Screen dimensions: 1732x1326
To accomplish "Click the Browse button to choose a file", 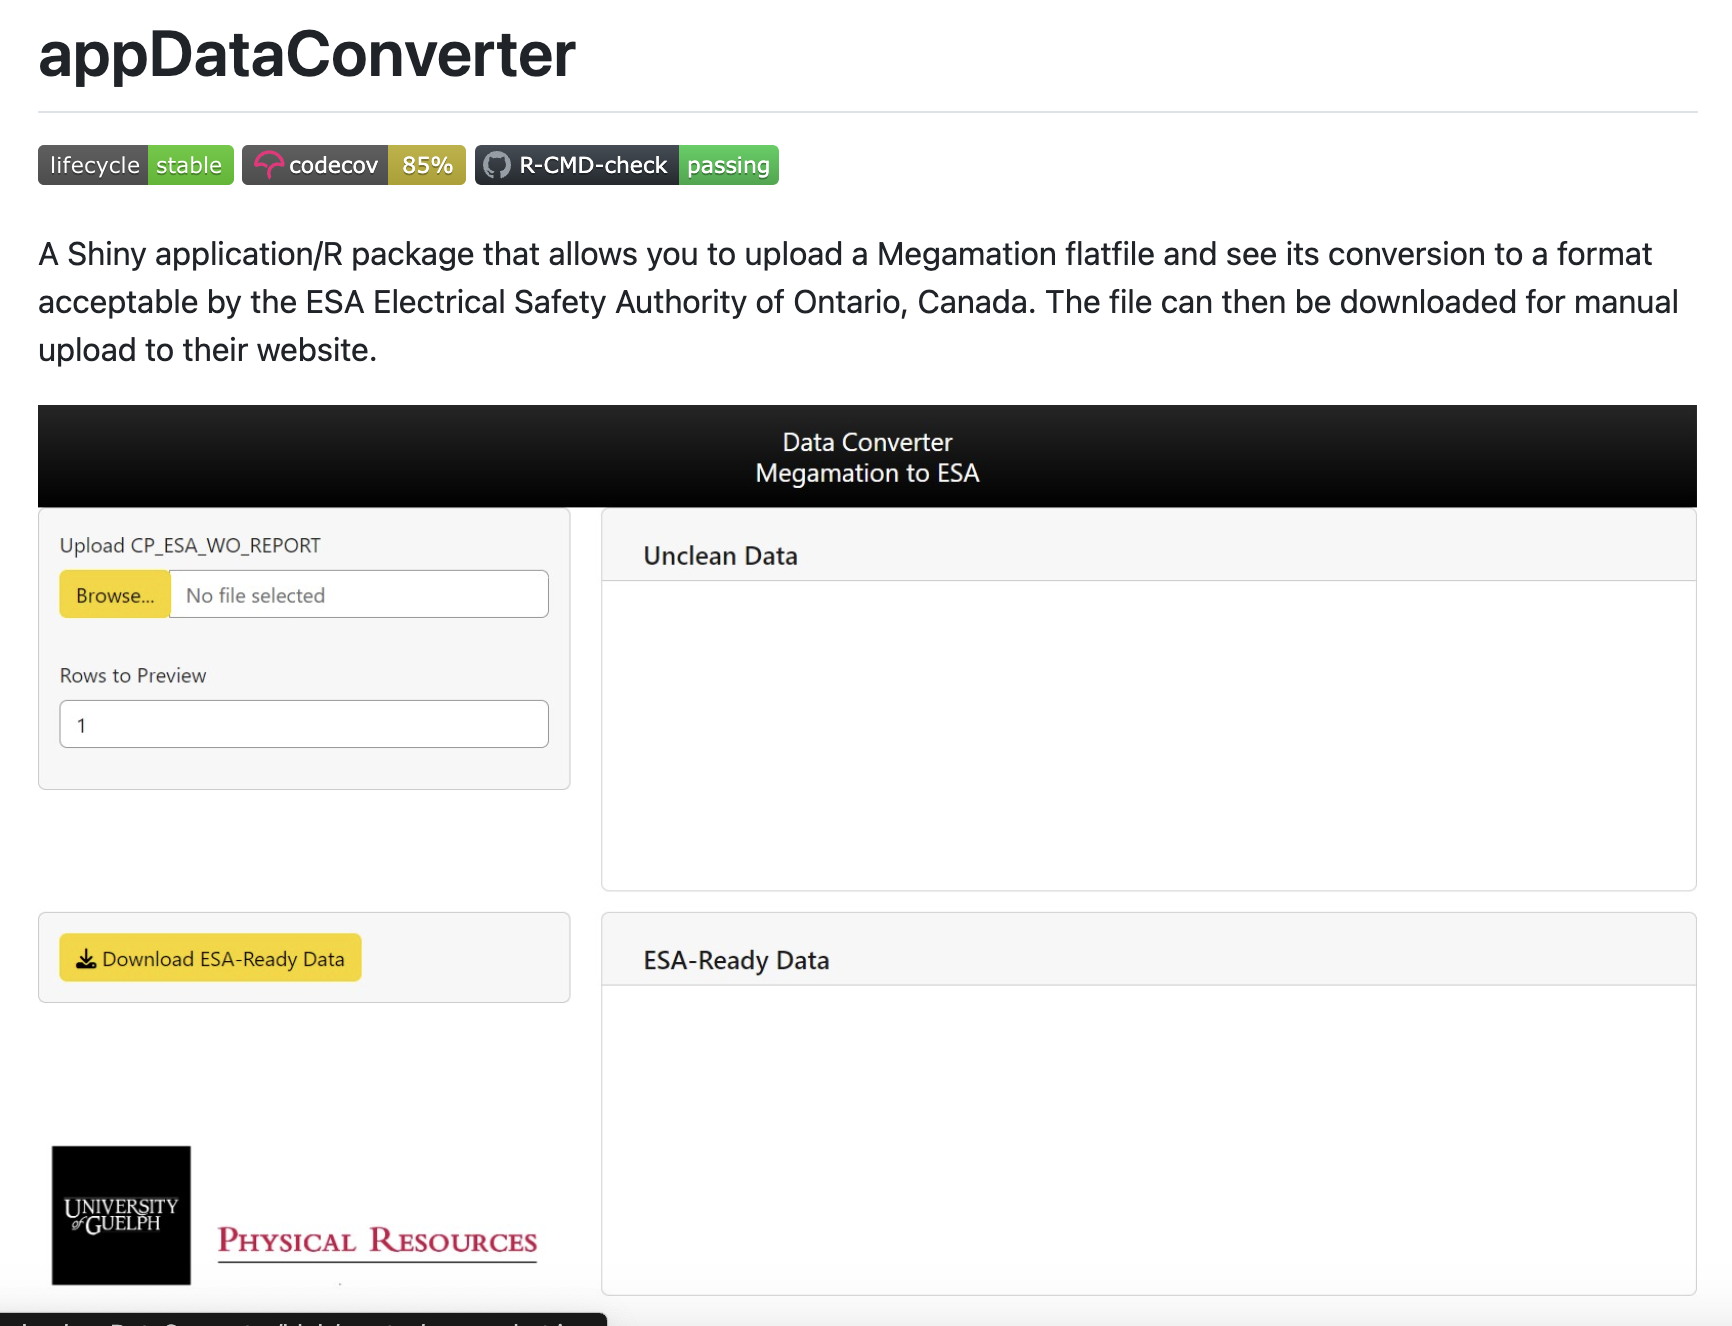I will [x=113, y=594].
